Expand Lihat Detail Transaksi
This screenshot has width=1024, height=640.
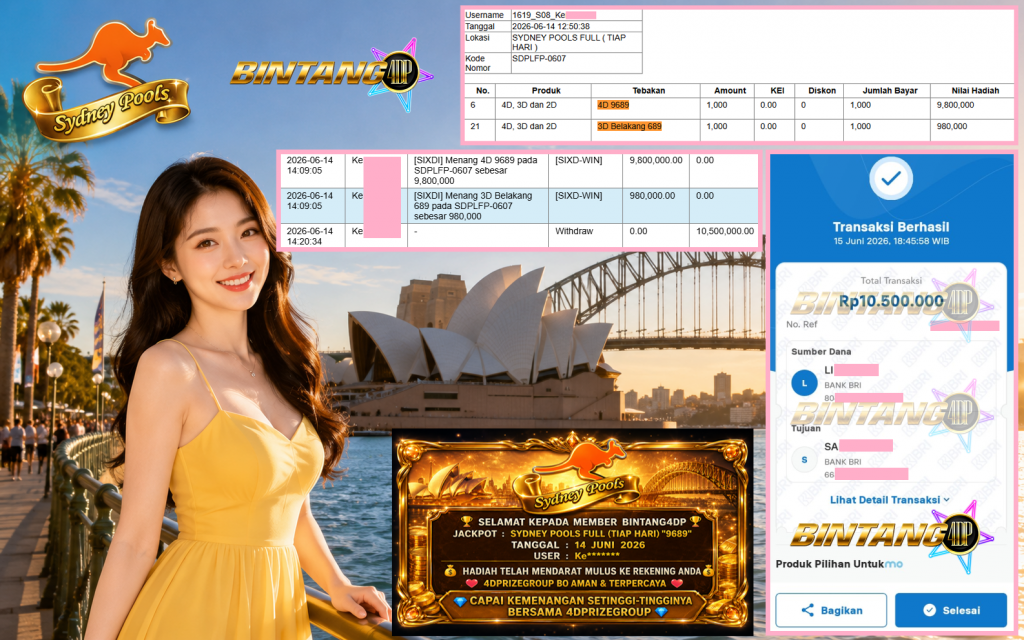(889, 500)
